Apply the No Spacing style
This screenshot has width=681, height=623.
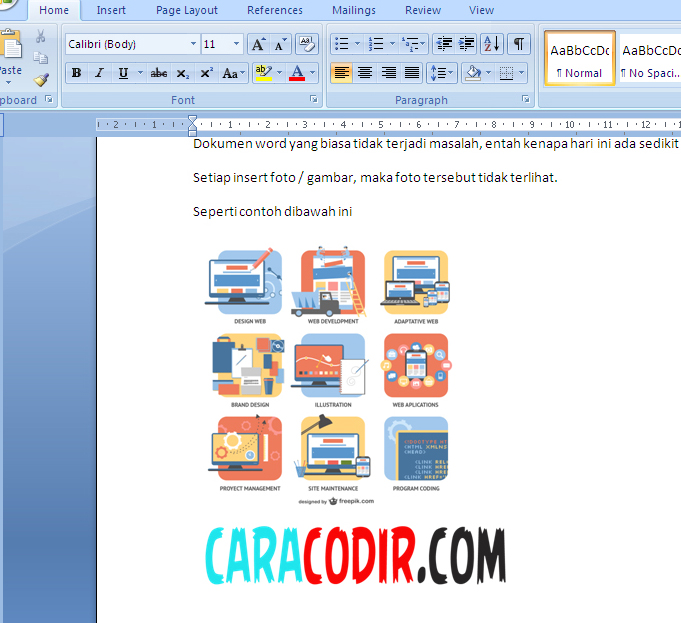tap(650, 58)
